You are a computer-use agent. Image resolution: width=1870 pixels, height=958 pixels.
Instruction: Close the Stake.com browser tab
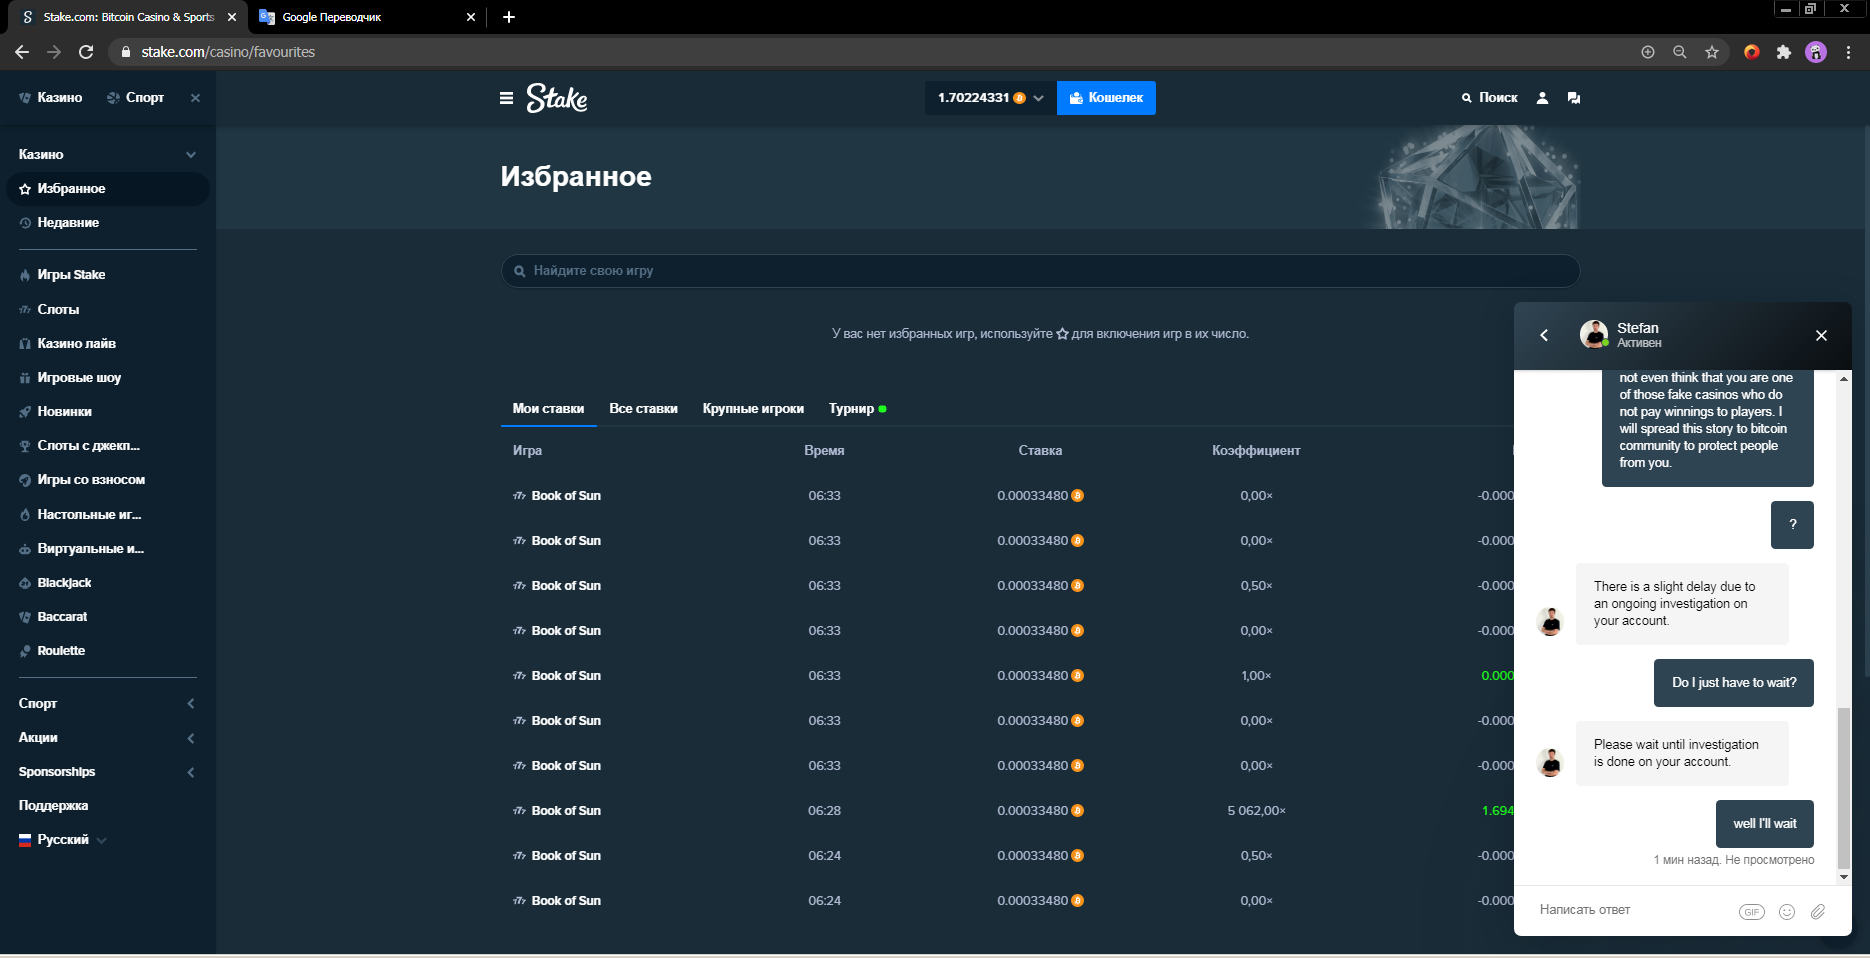click(232, 17)
